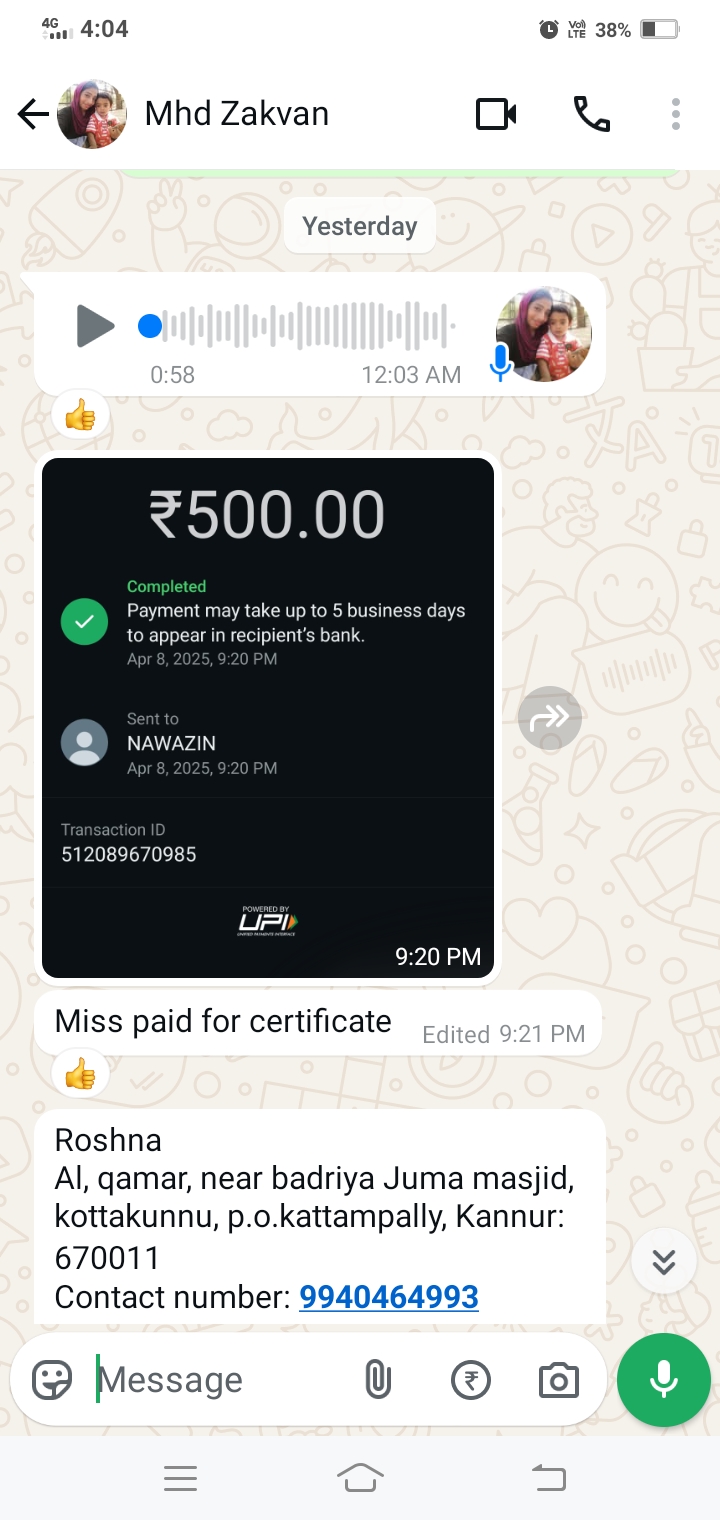Seek using the voice message blue dot
Screen dimensions: 720x1520
pyautogui.click(x=150, y=326)
